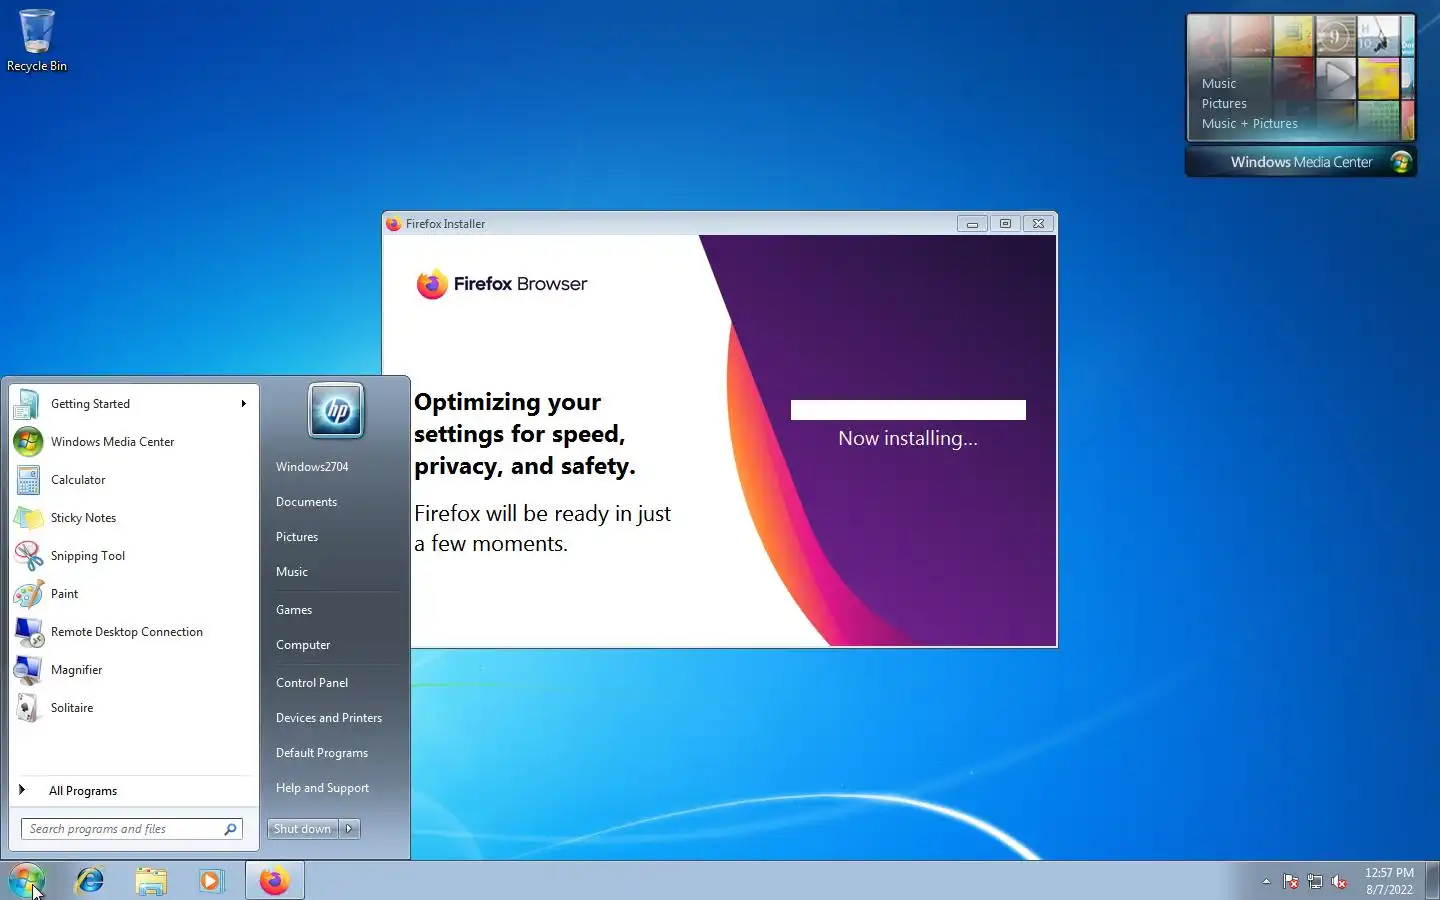The width and height of the screenshot is (1440, 900).
Task: Click the Windows Media Center gadget logo
Action: tap(1401, 162)
